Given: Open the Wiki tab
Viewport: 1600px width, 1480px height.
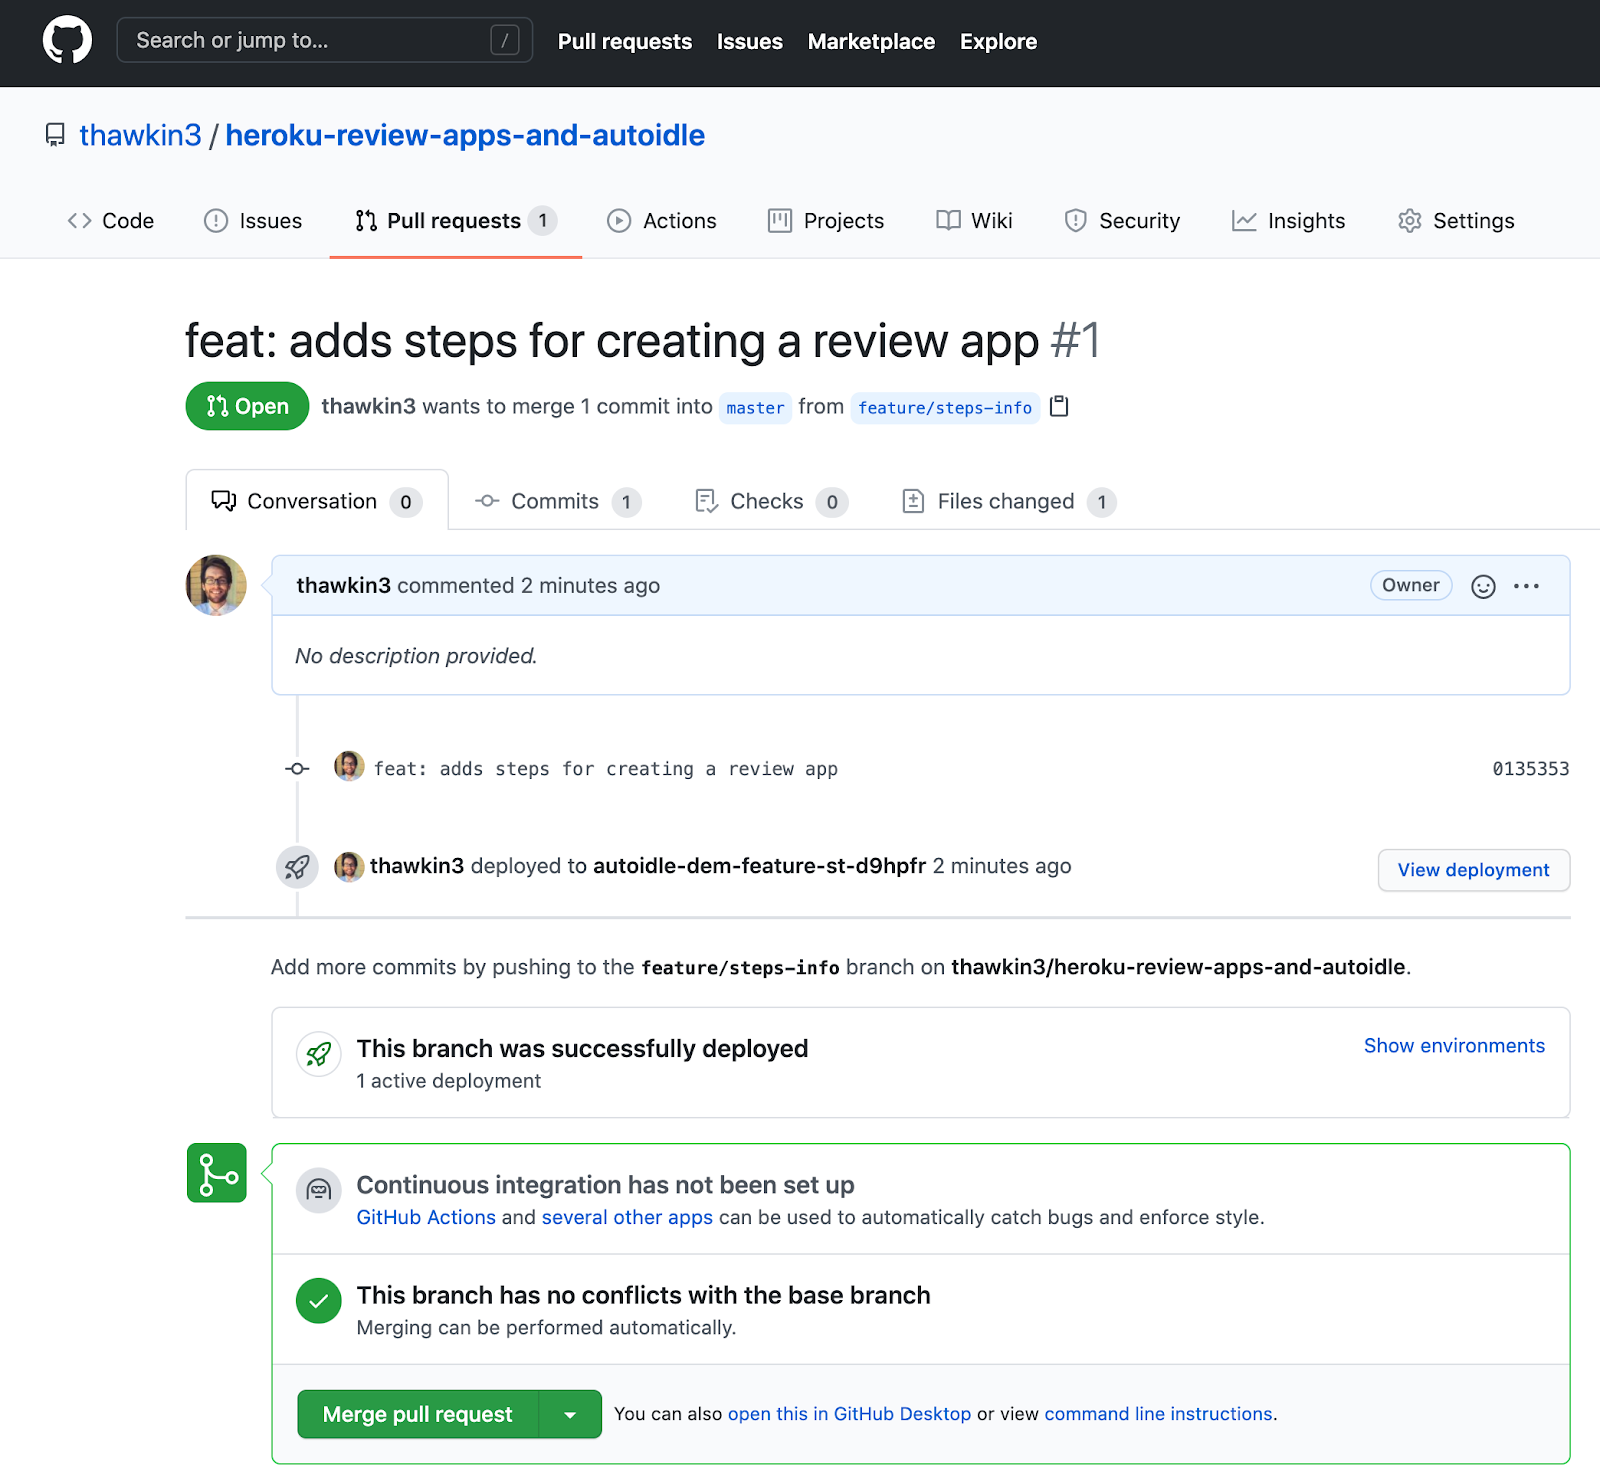Looking at the screenshot, I should (975, 221).
